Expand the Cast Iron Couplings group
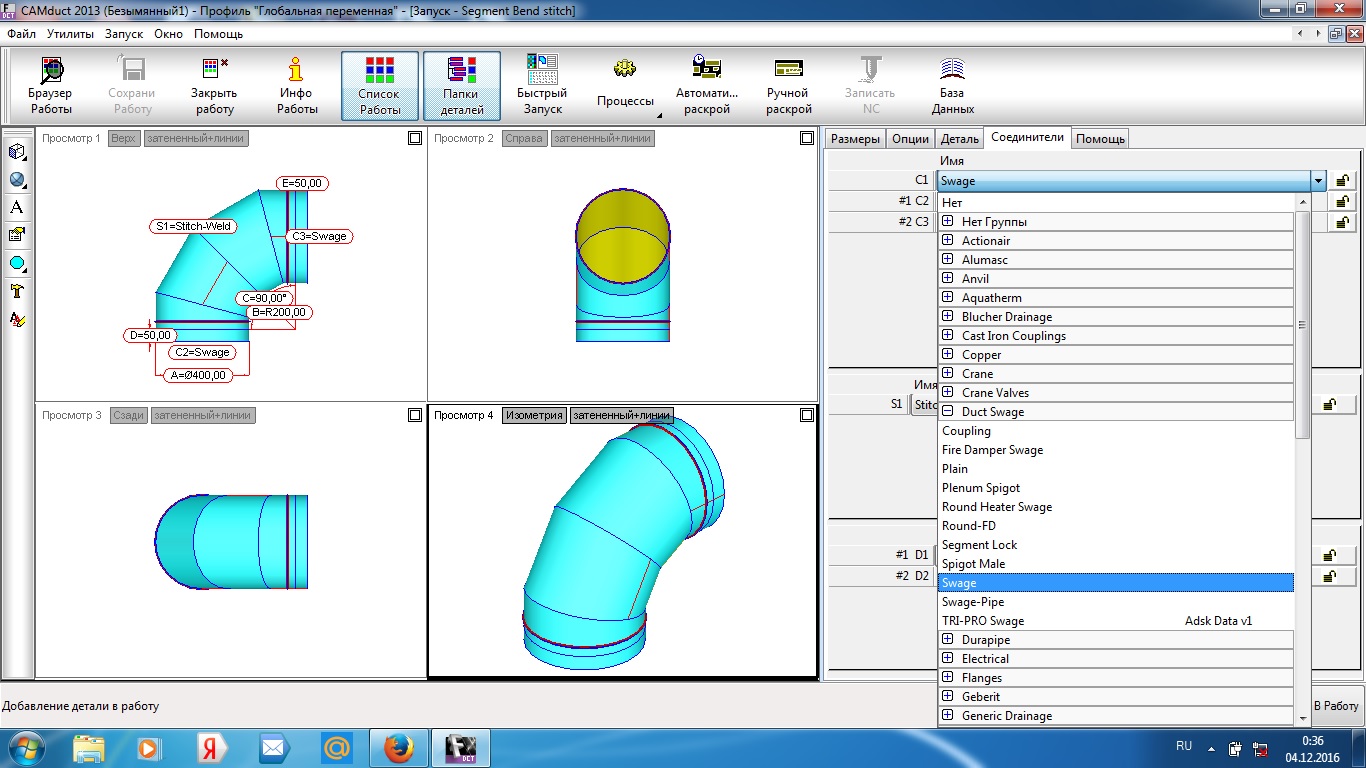1366x768 pixels. point(948,335)
